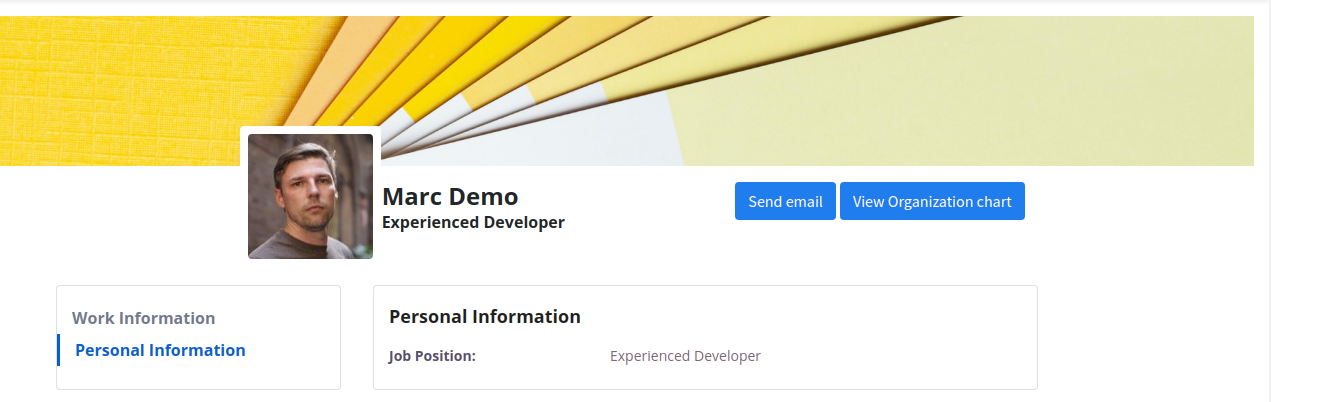Switch to the Work Information tab
1318x402 pixels.
pyautogui.click(x=143, y=318)
